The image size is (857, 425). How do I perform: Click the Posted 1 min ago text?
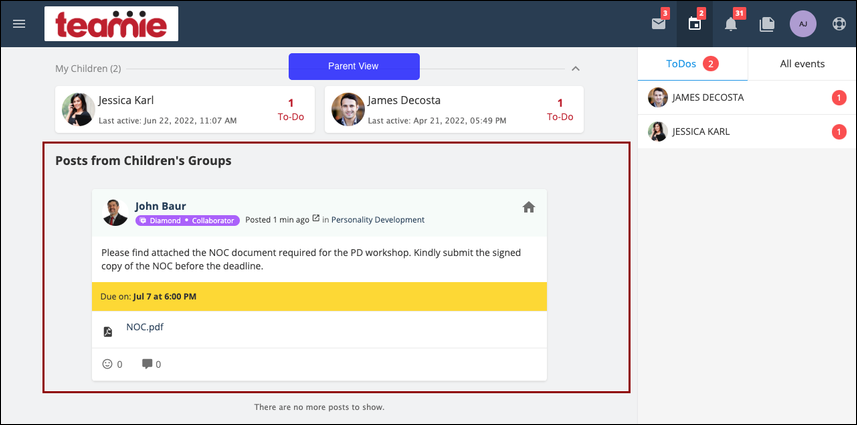[277, 220]
